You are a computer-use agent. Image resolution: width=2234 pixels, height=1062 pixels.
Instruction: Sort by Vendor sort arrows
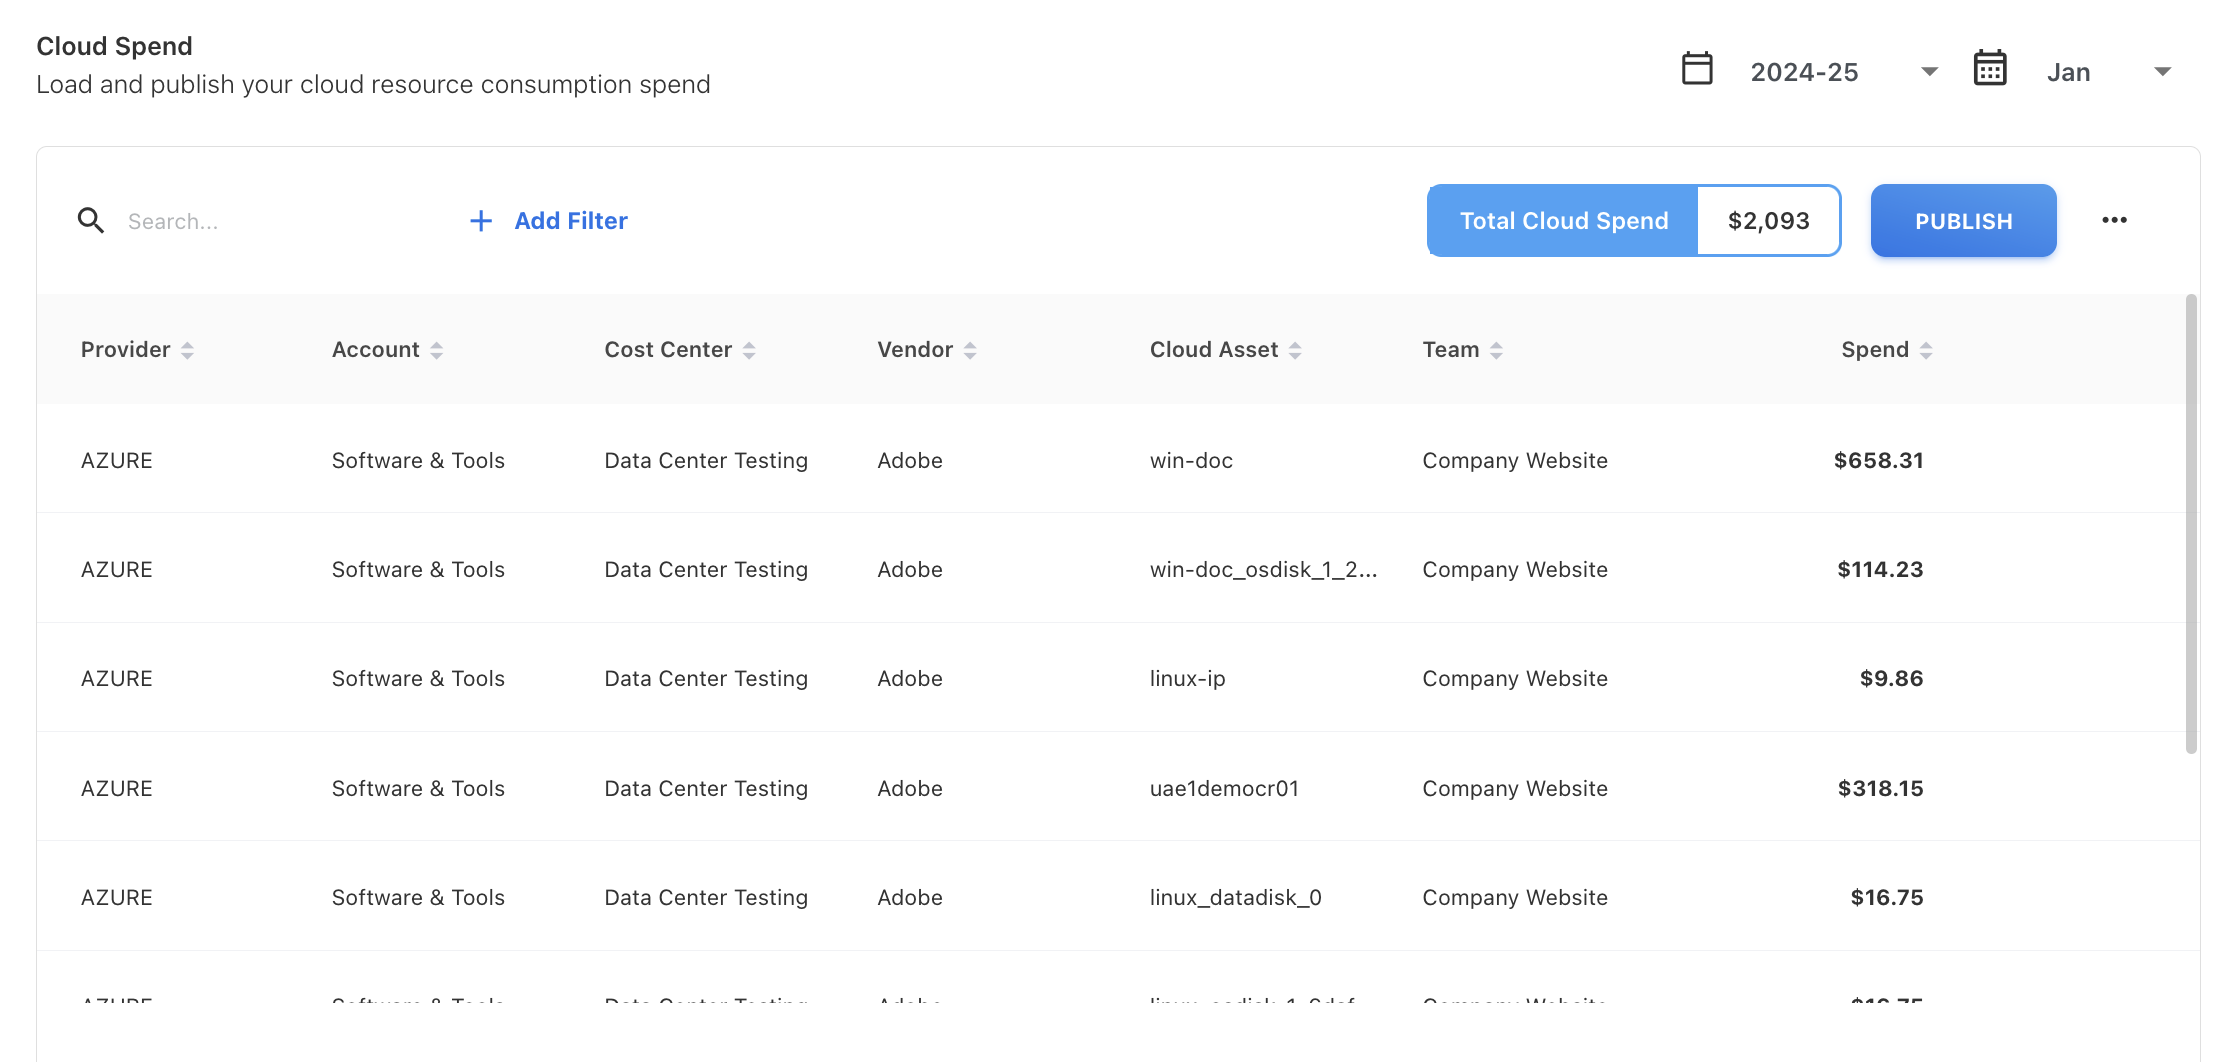[970, 350]
